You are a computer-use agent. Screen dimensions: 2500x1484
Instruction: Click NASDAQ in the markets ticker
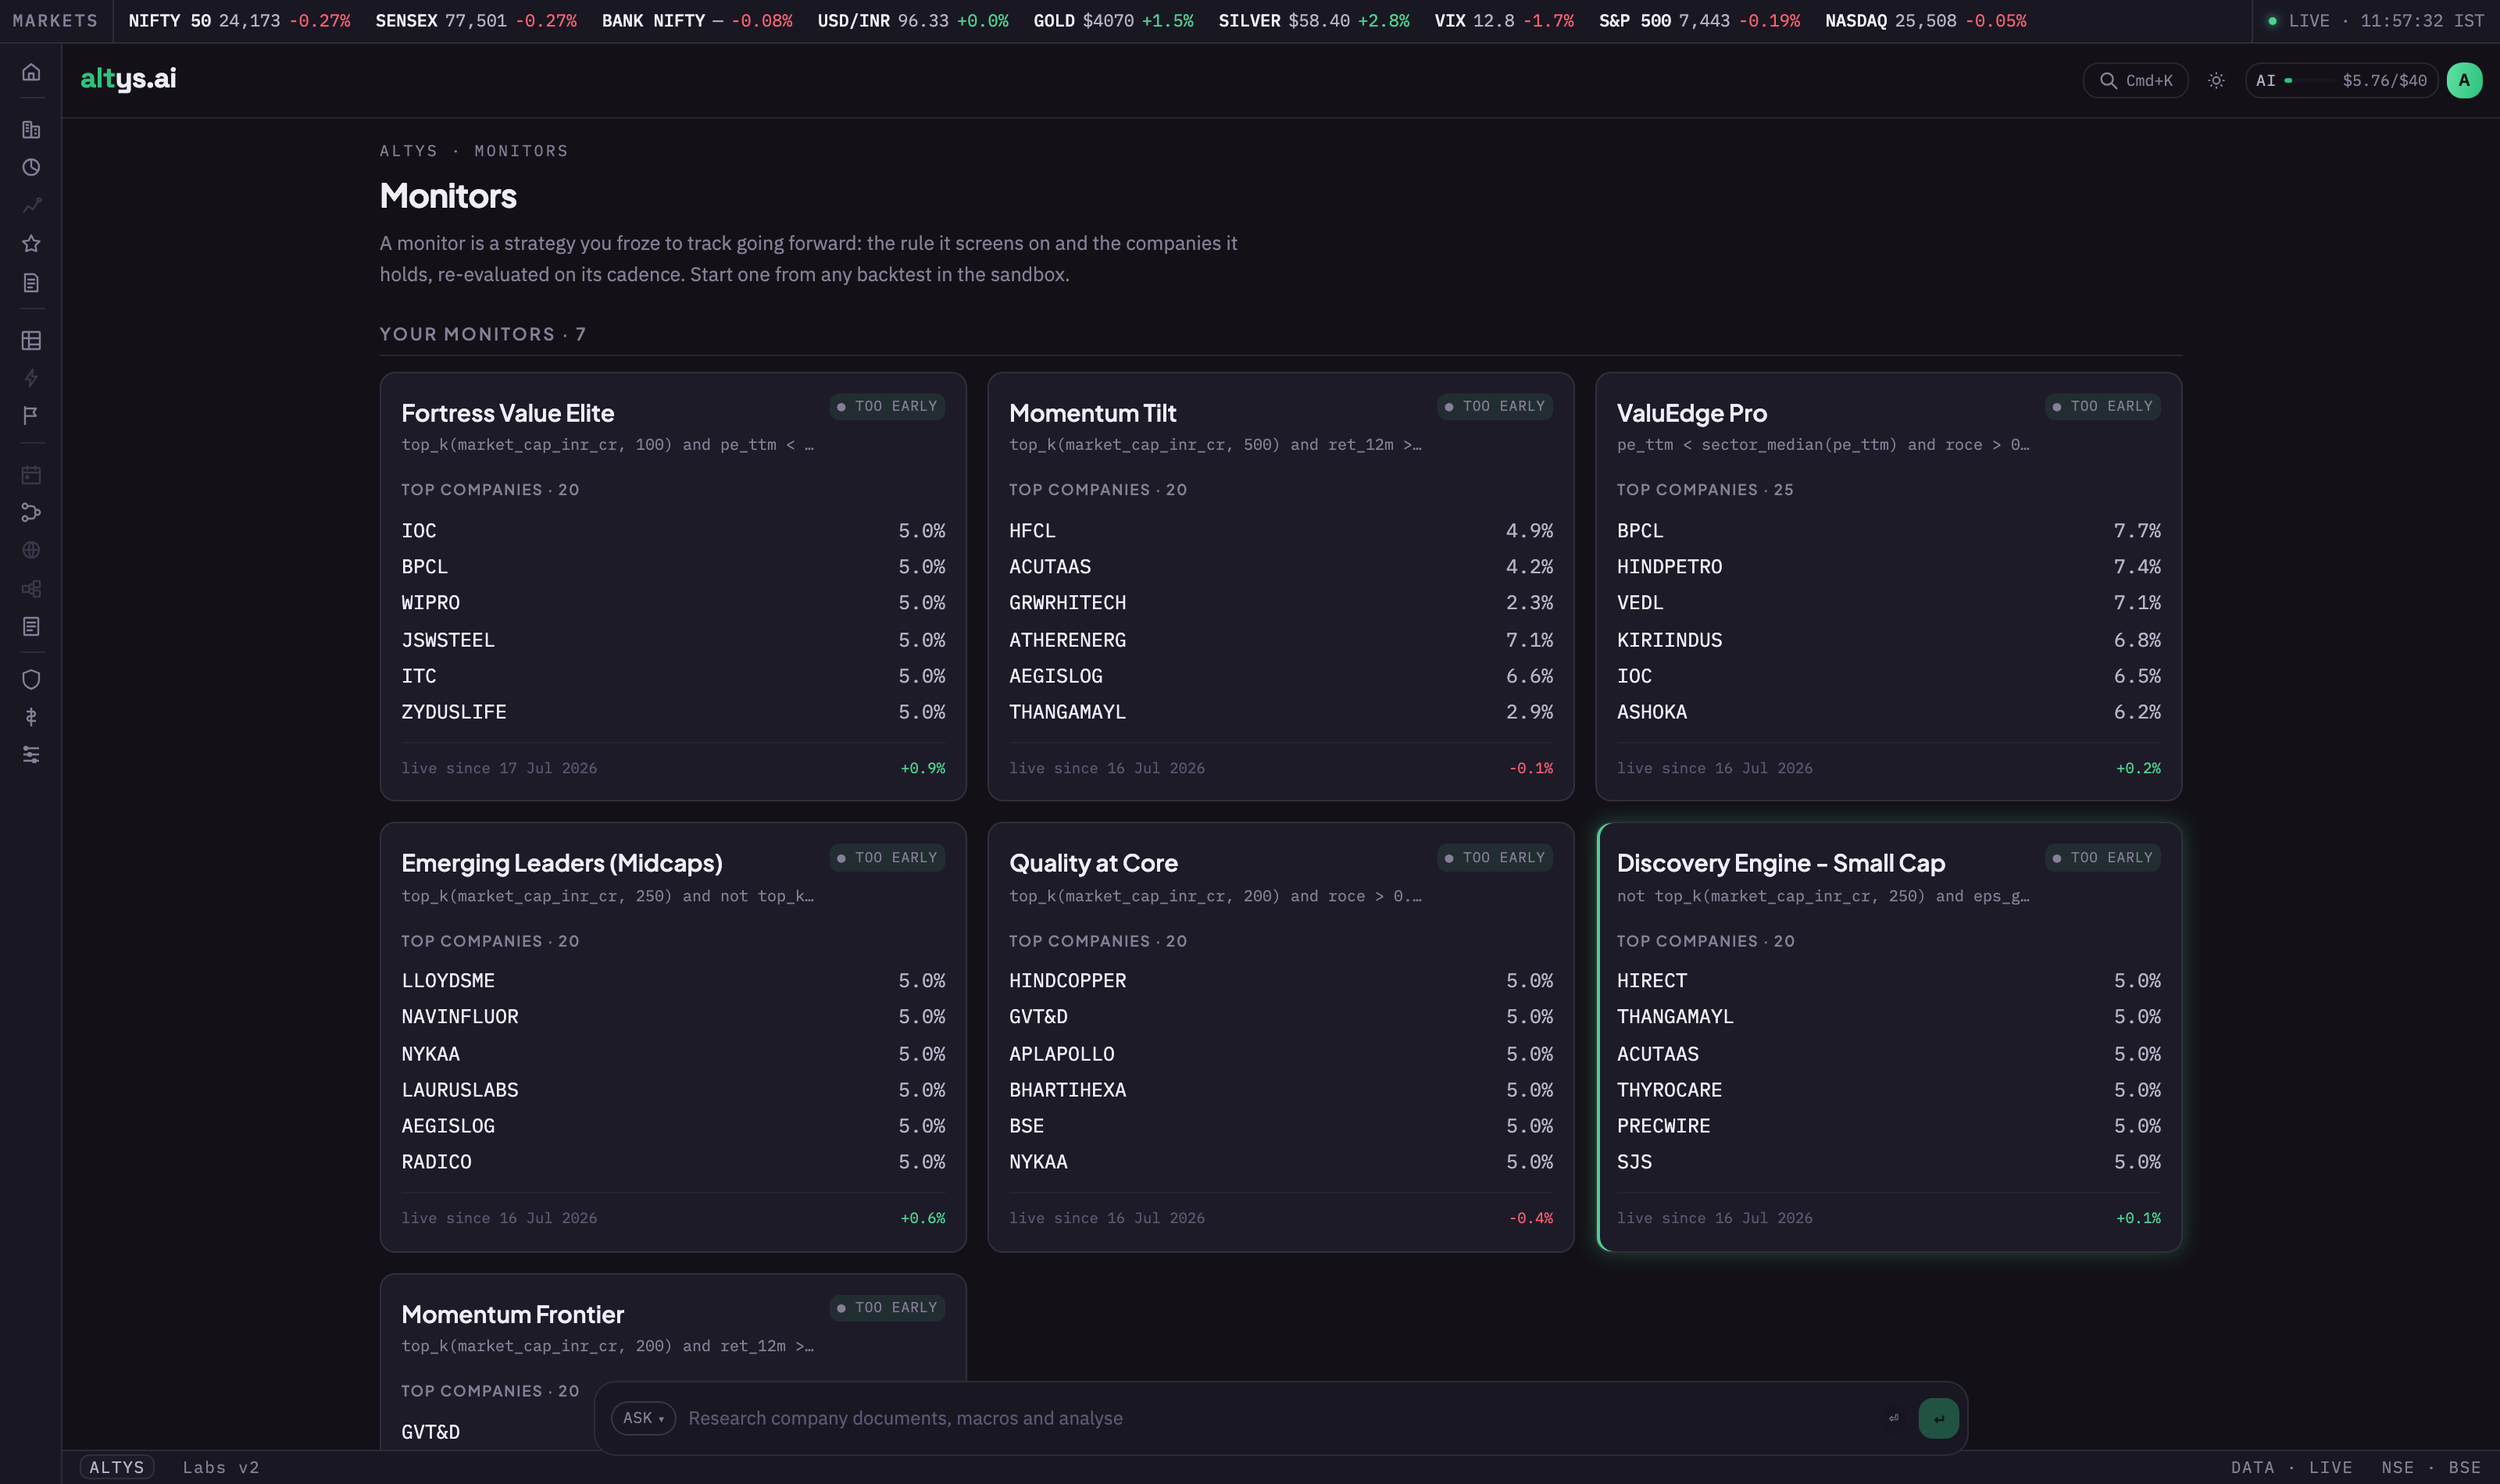(1926, 21)
